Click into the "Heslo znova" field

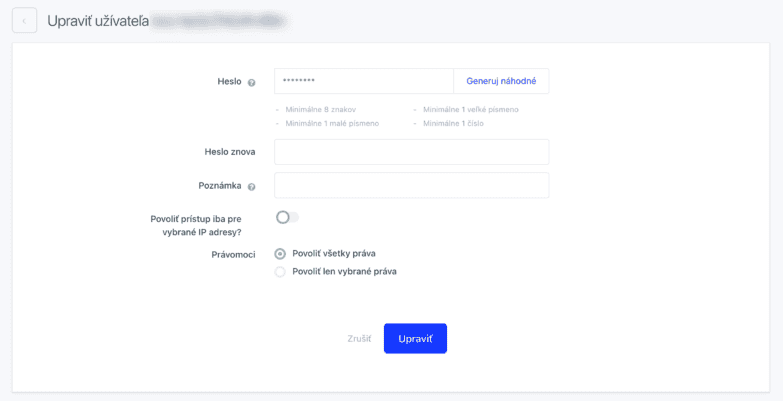click(x=411, y=152)
